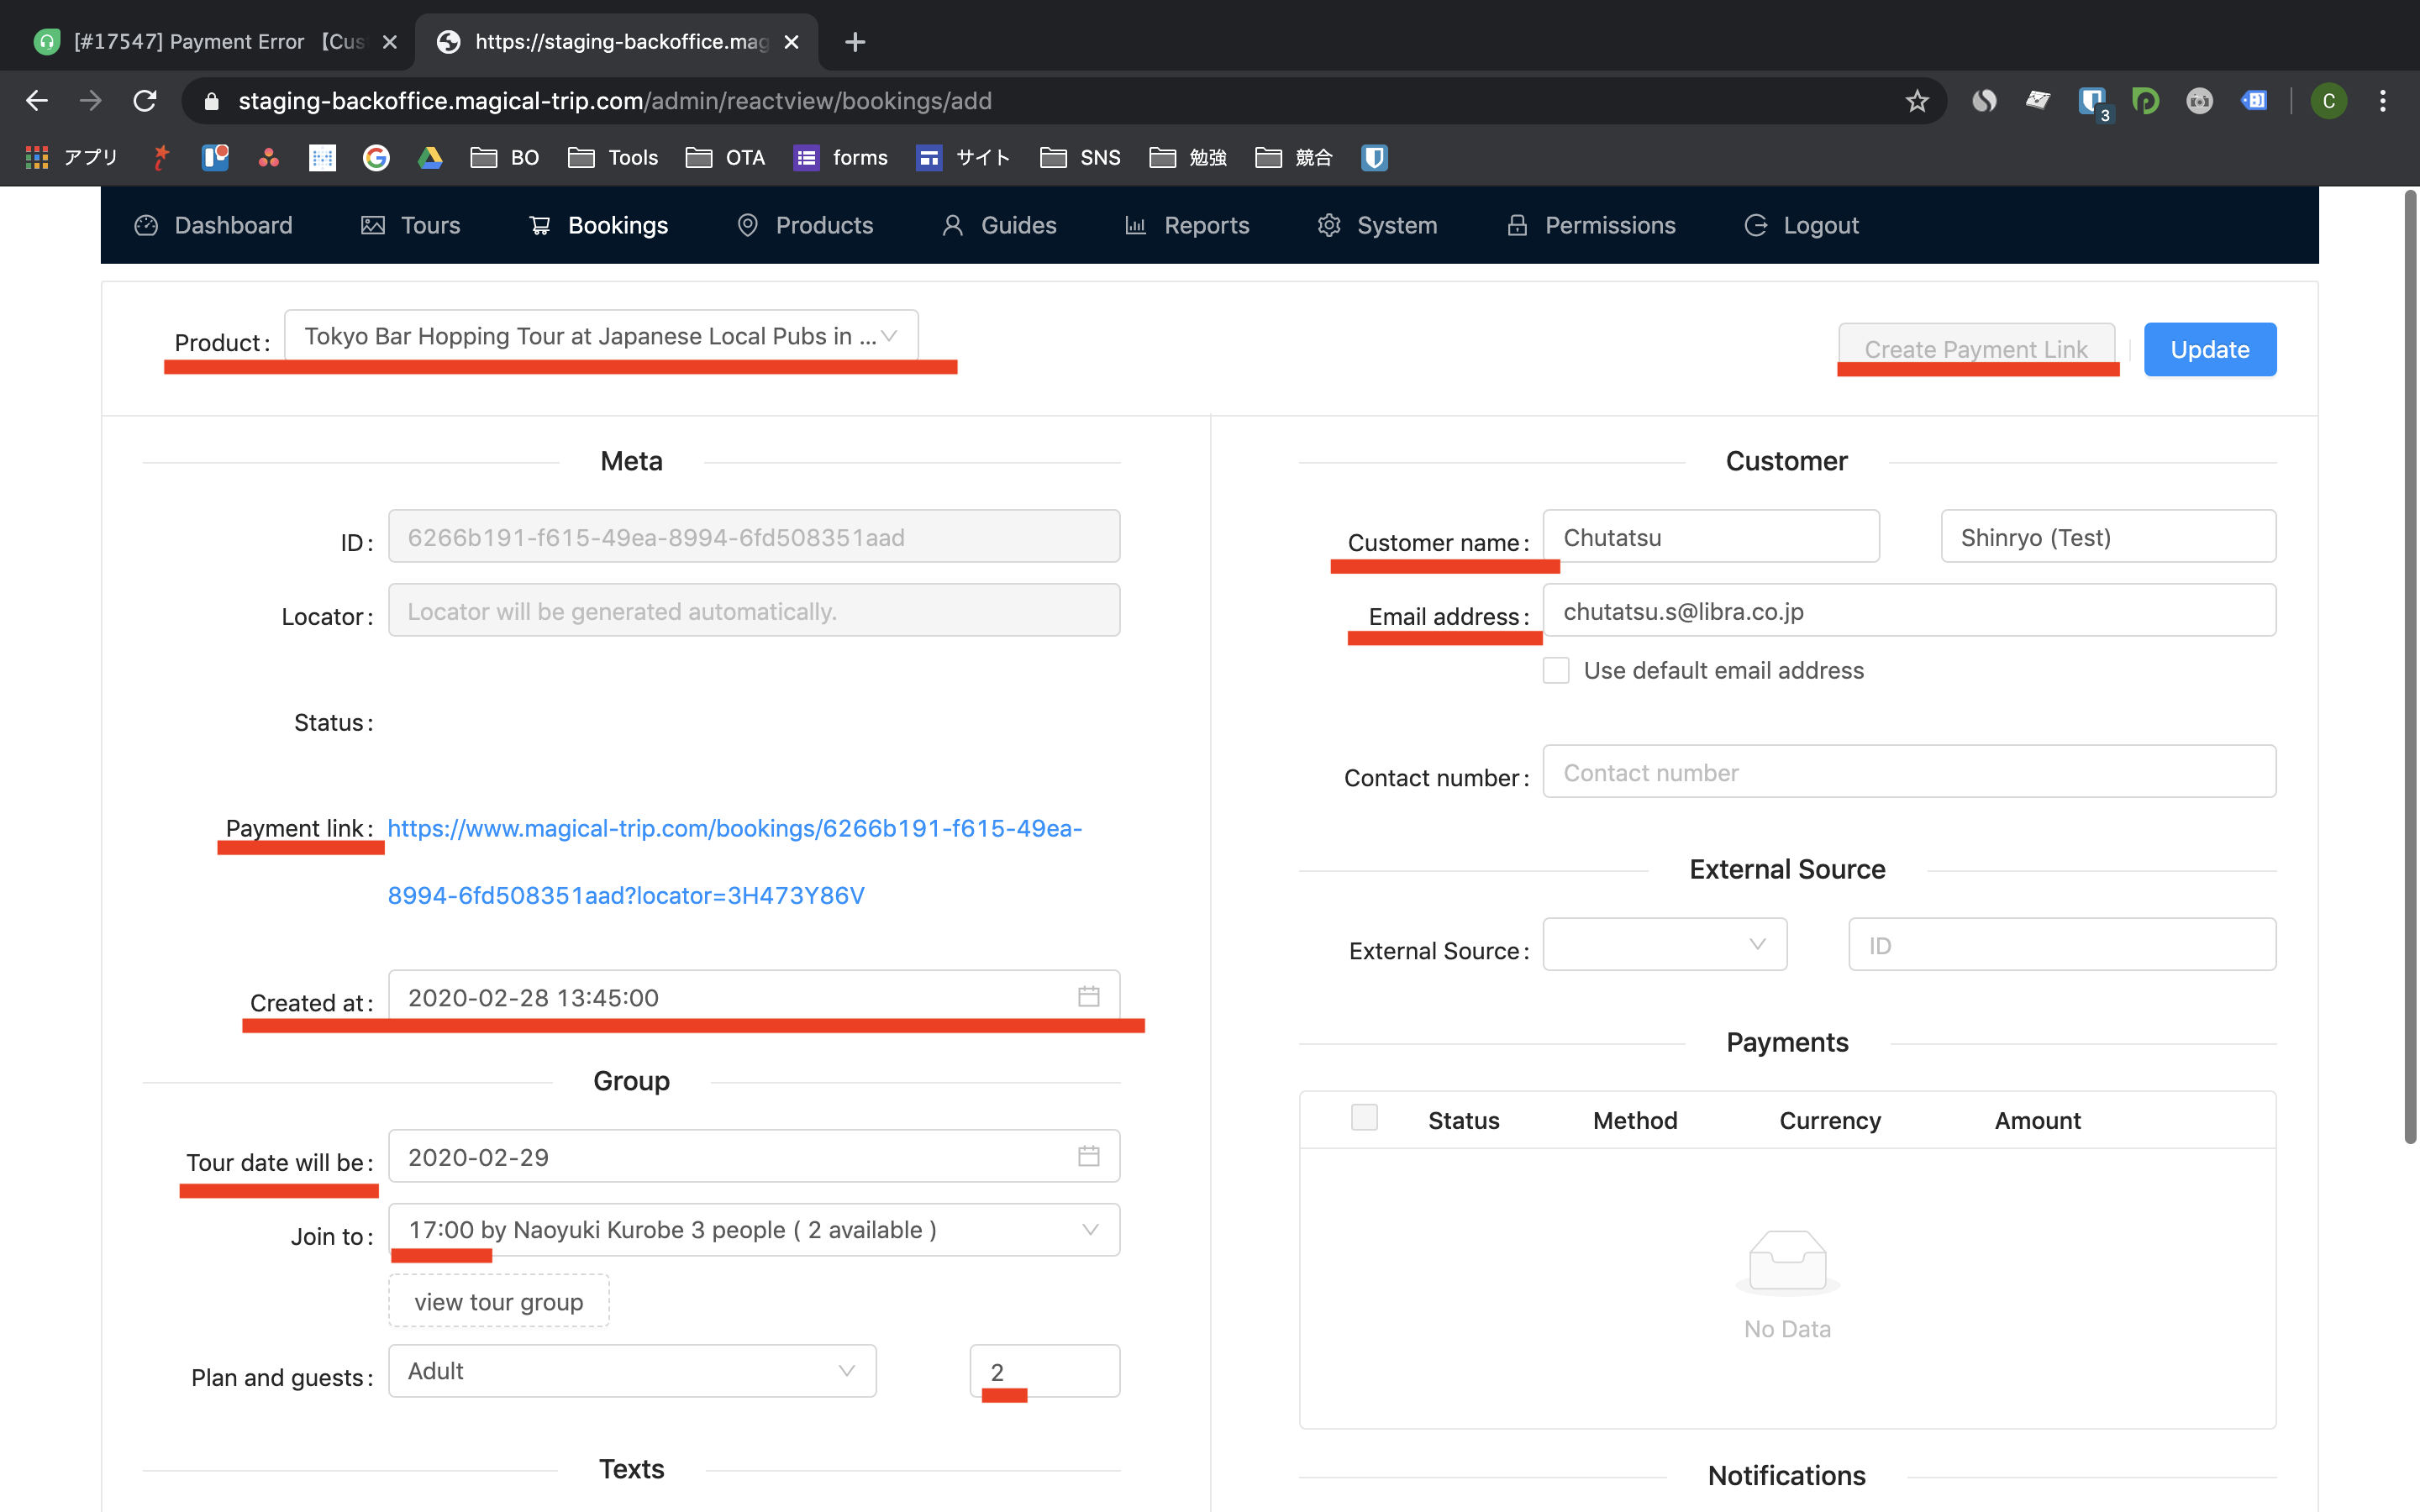Click the blue Update button
Viewport: 2420px width, 1512px height.
tap(2209, 349)
